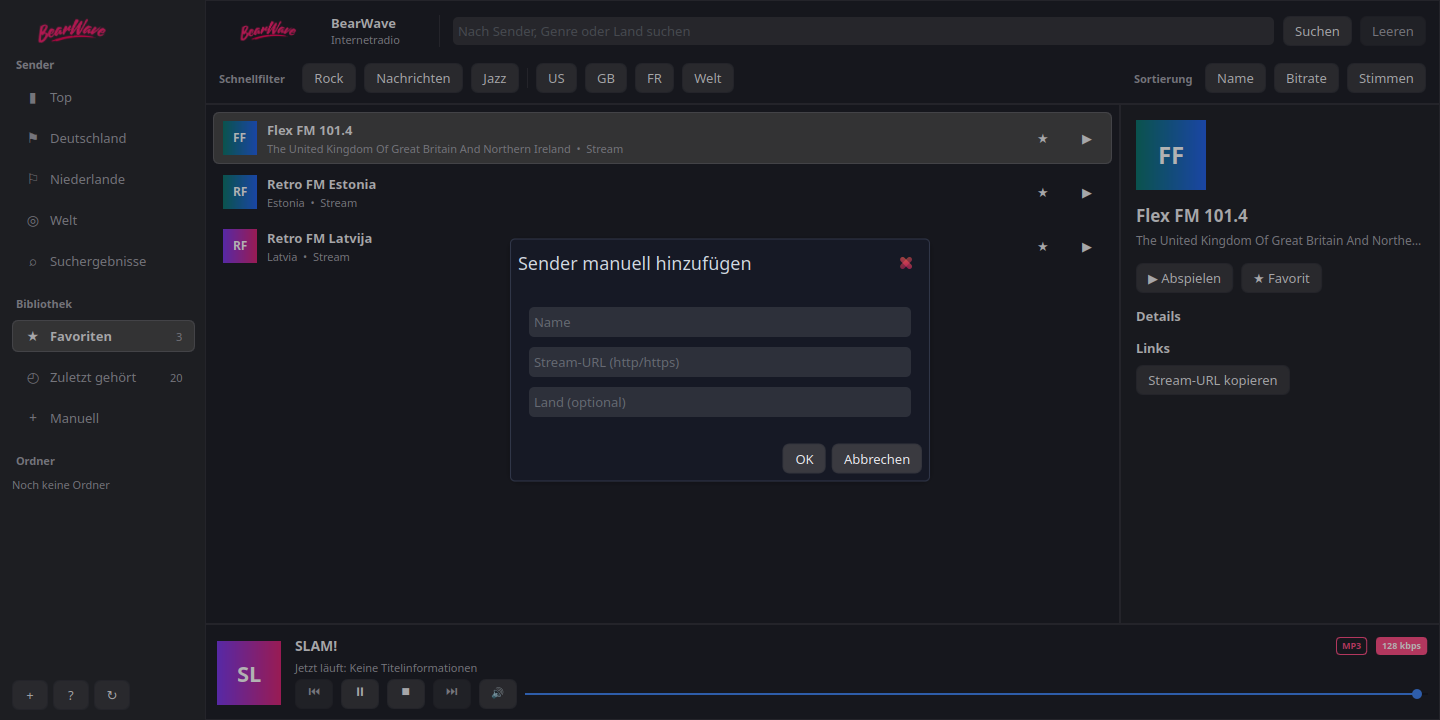
Task: Click the play icon on Retro FM Estonia row
Action: pos(1087,193)
